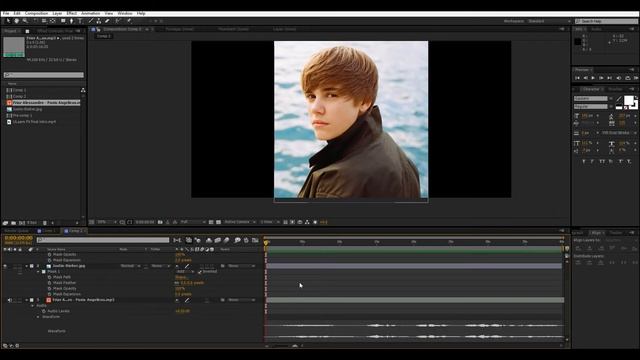Toggle the Inverted checkbox for Mask 1
The height and width of the screenshot is (360, 640).
[x=200, y=272]
